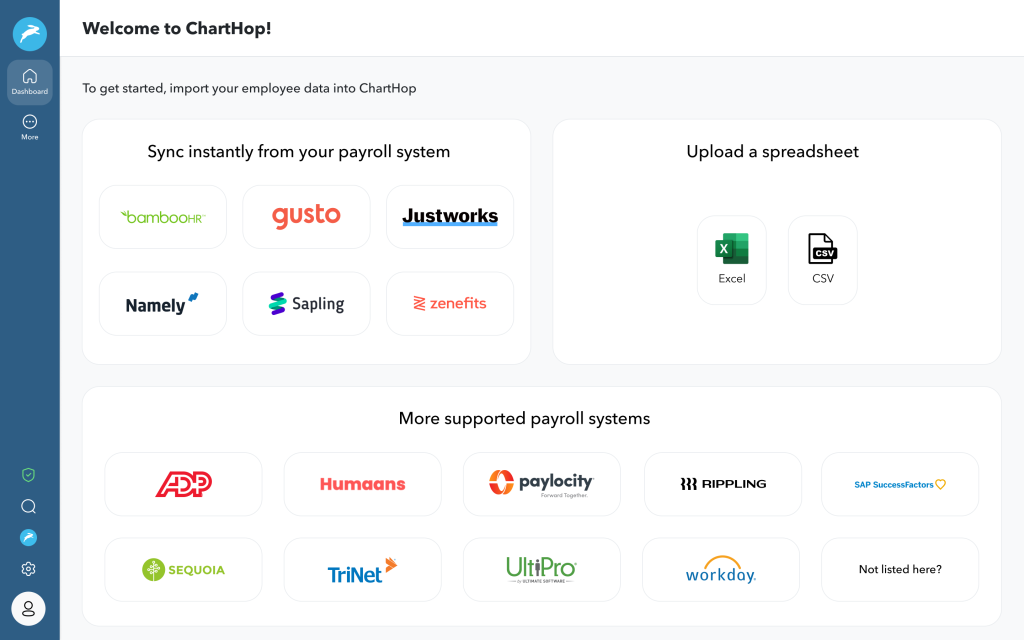Select Gusto payroll sync

tap(306, 217)
